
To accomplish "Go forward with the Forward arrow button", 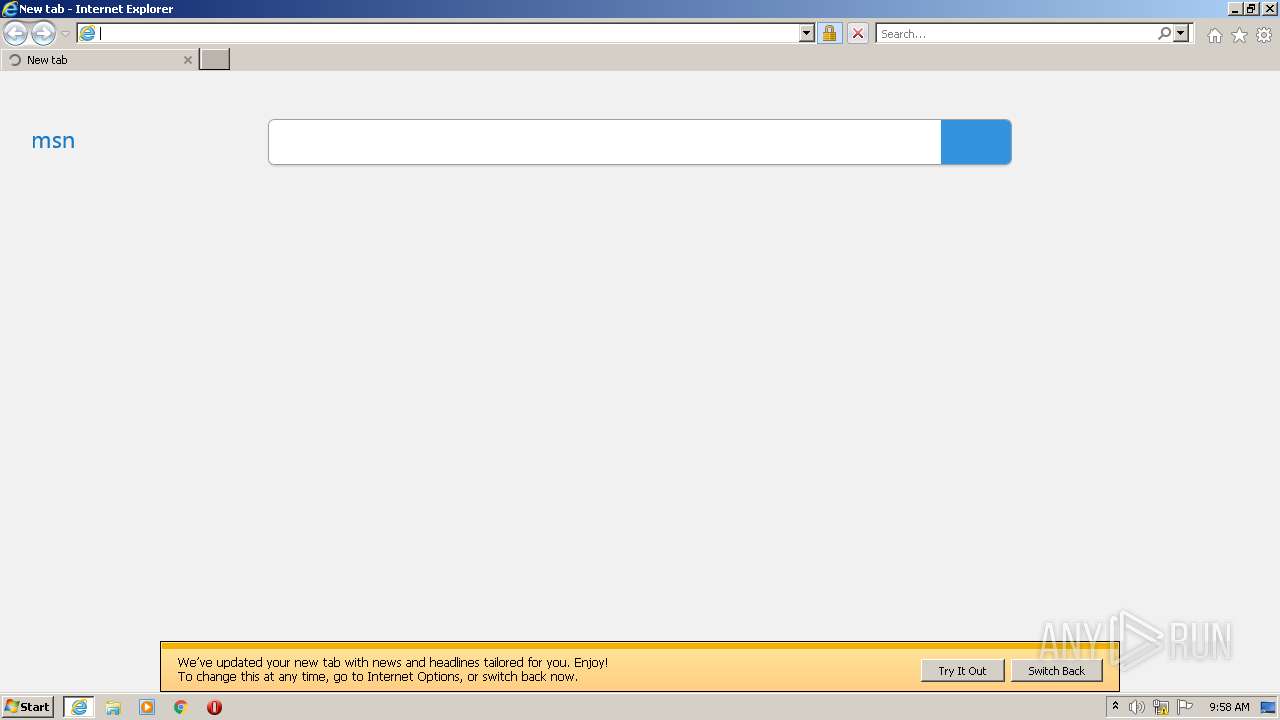I will coord(43,34).
